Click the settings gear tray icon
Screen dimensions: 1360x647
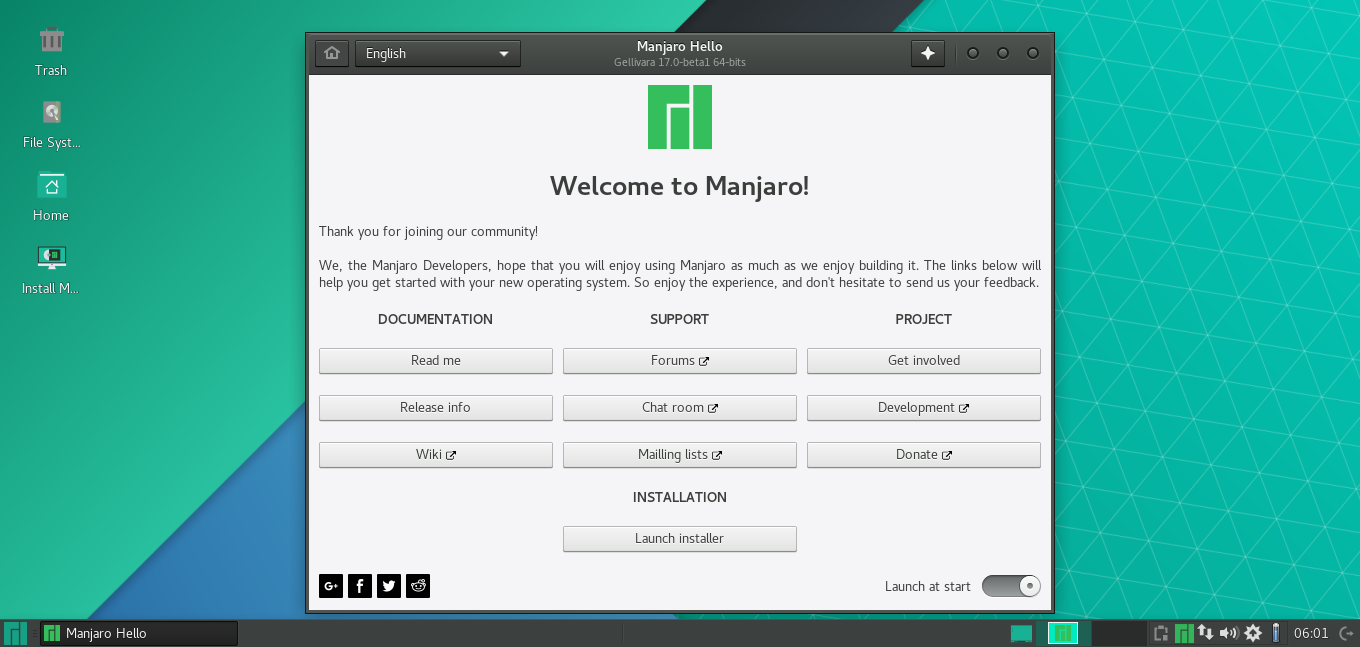[1251, 633]
